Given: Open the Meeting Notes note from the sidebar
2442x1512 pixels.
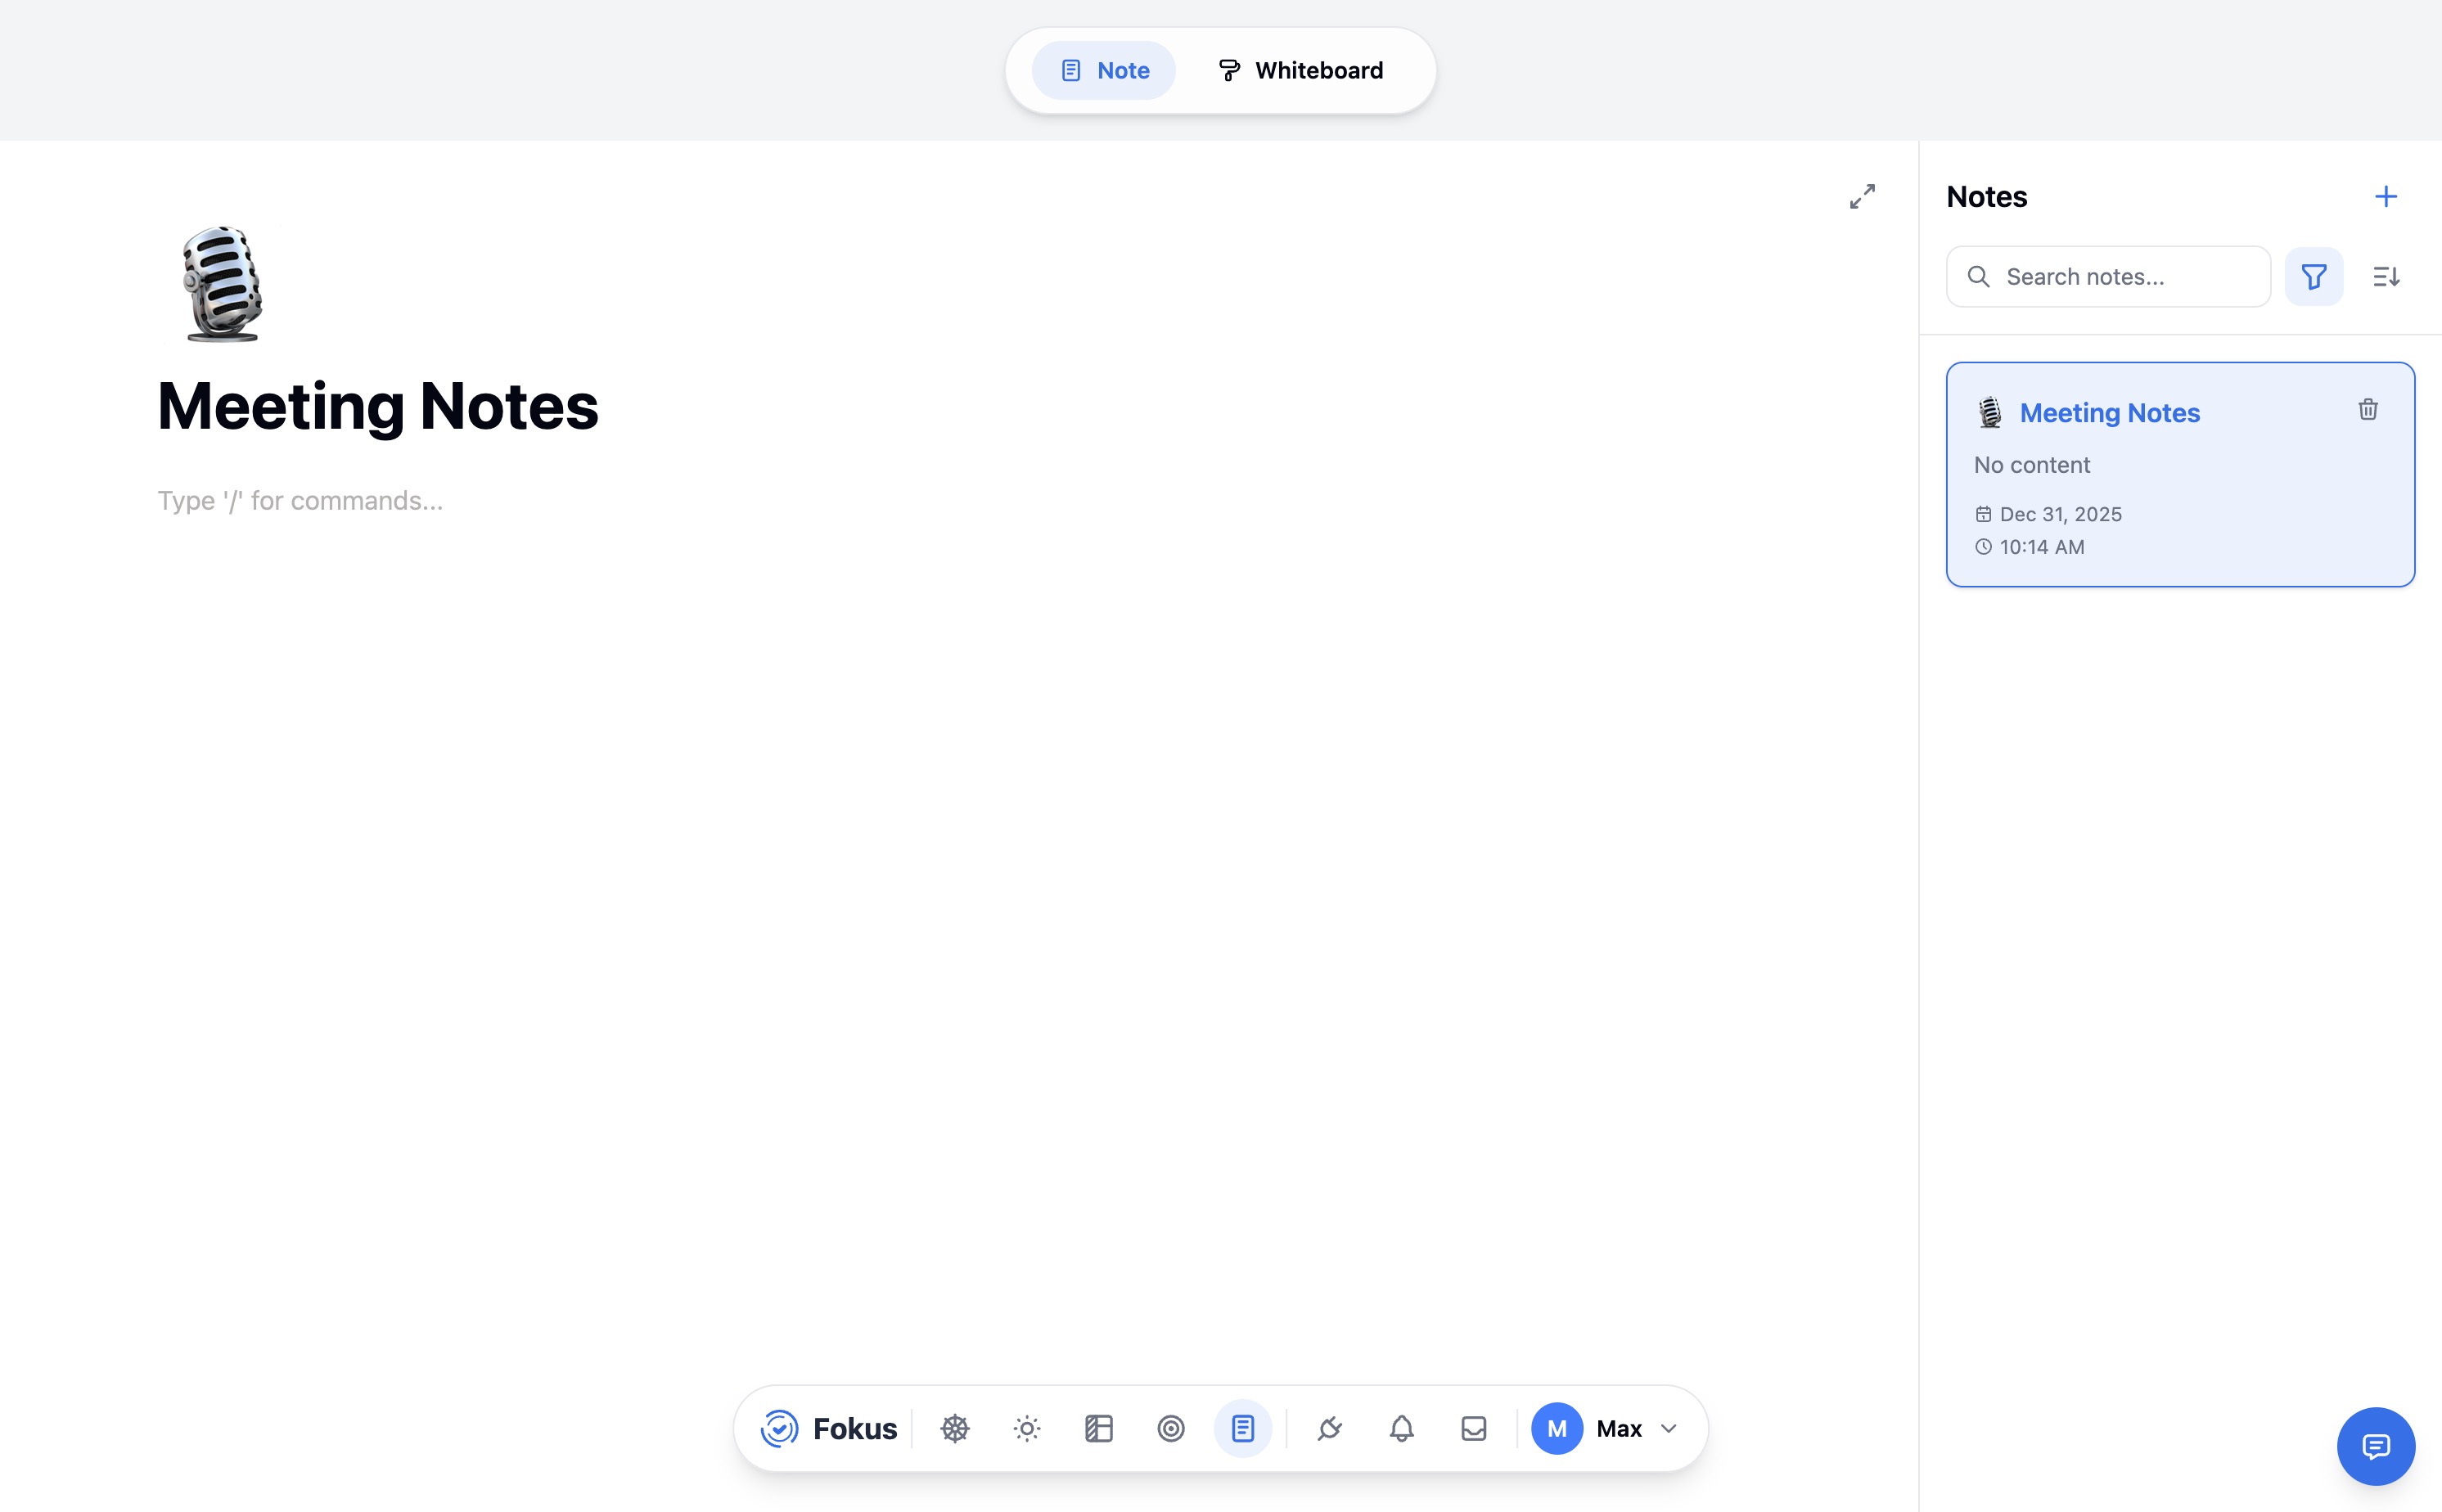Looking at the screenshot, I should point(2109,412).
